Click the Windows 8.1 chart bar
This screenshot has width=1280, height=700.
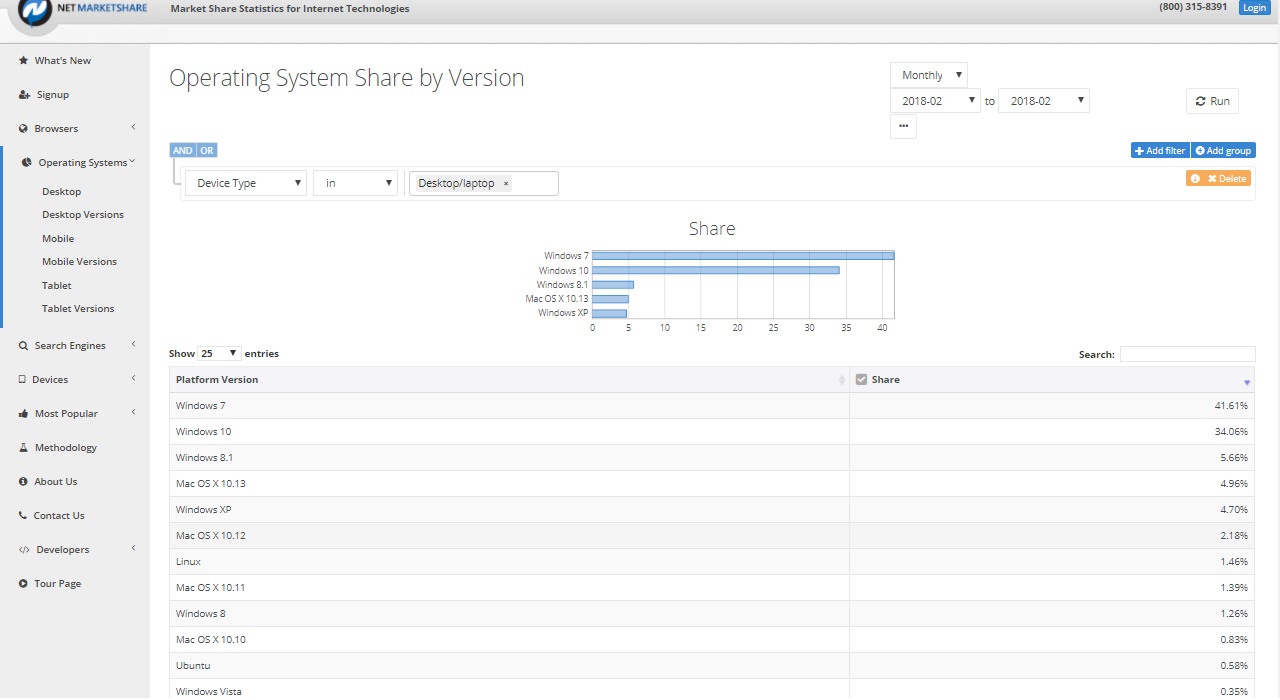(x=613, y=285)
